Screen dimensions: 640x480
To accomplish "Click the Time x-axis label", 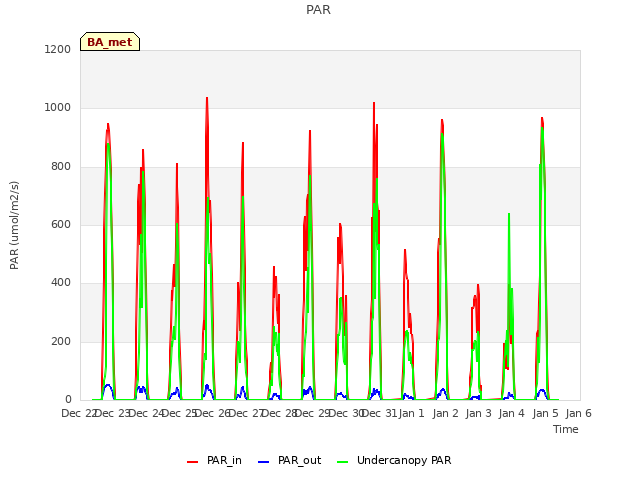I will pyautogui.click(x=566, y=429).
